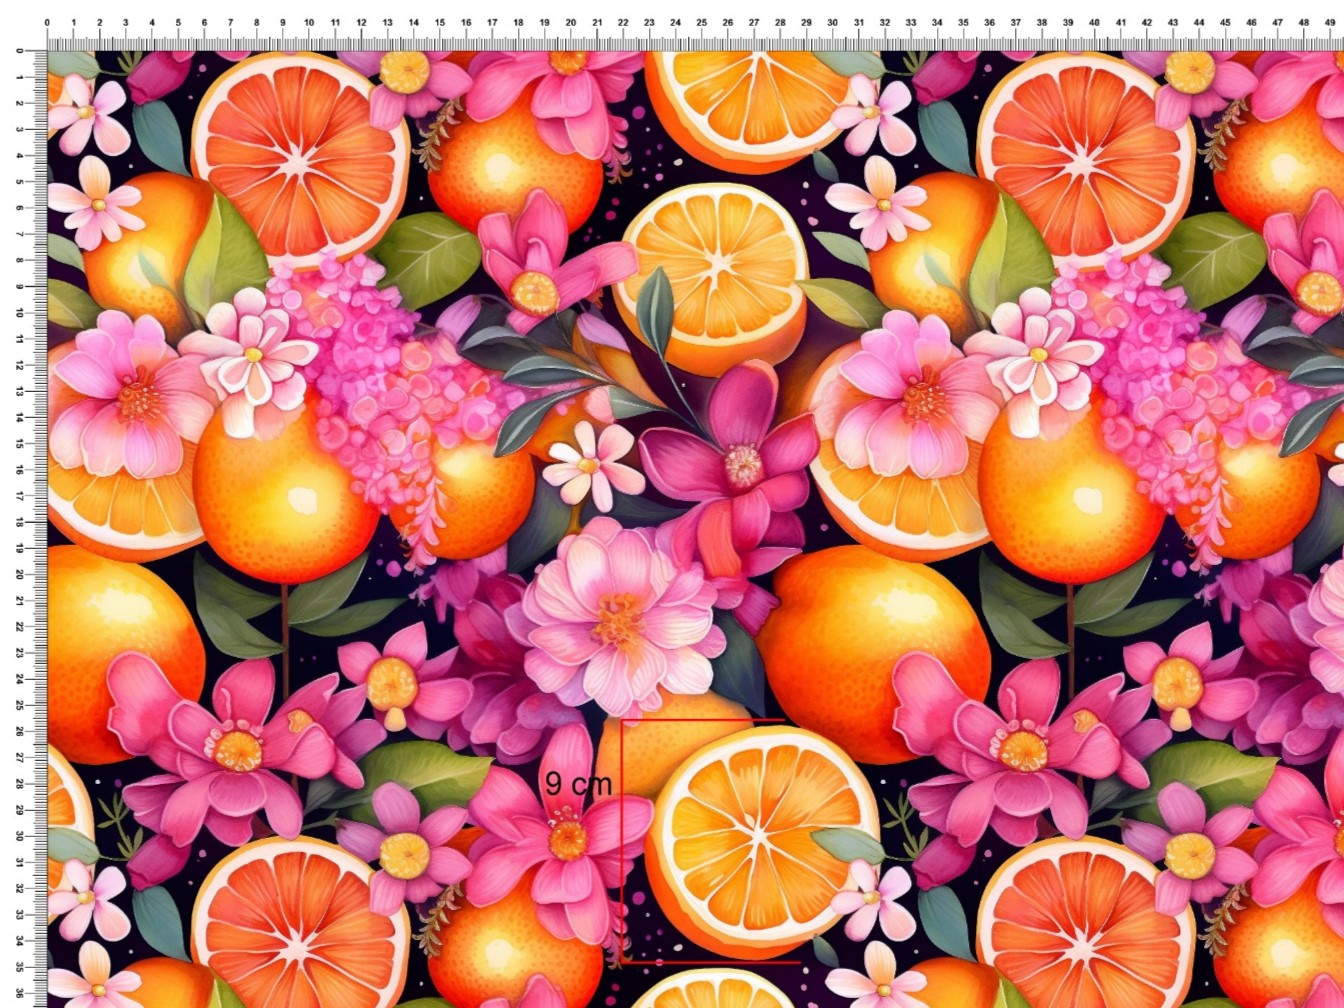Viewport: 1344px width, 1008px height.
Task: Click the number 49 on the top ruler
Action: click(1330, 22)
